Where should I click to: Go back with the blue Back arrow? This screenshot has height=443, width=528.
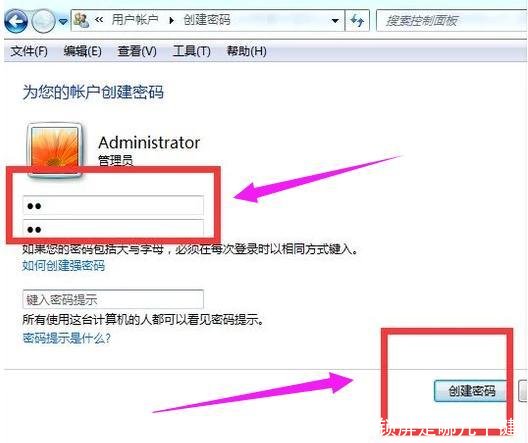[x=15, y=21]
